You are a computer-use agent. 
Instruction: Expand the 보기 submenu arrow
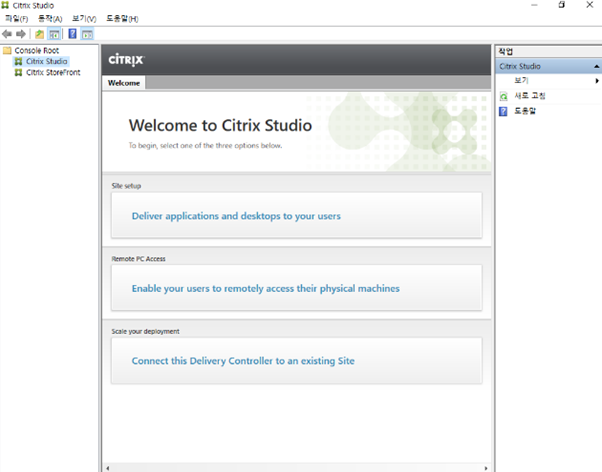click(597, 81)
